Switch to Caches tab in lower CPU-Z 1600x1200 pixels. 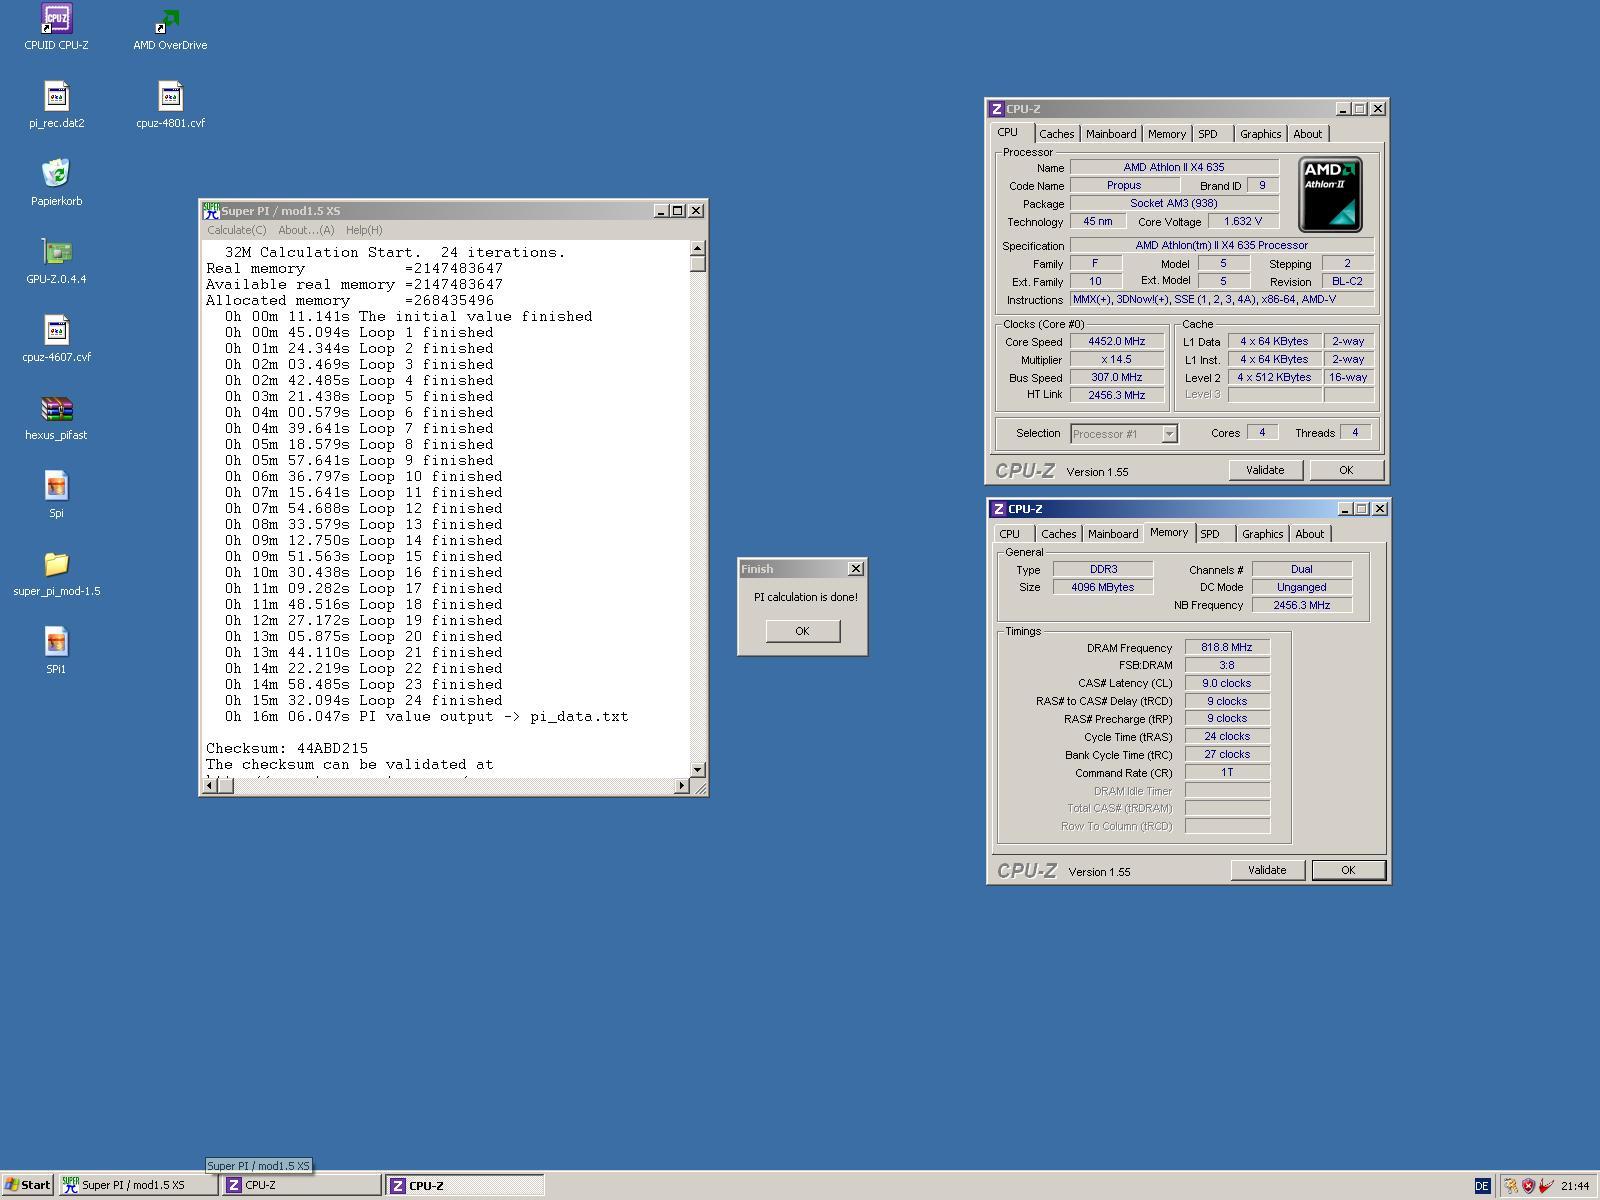[1058, 534]
